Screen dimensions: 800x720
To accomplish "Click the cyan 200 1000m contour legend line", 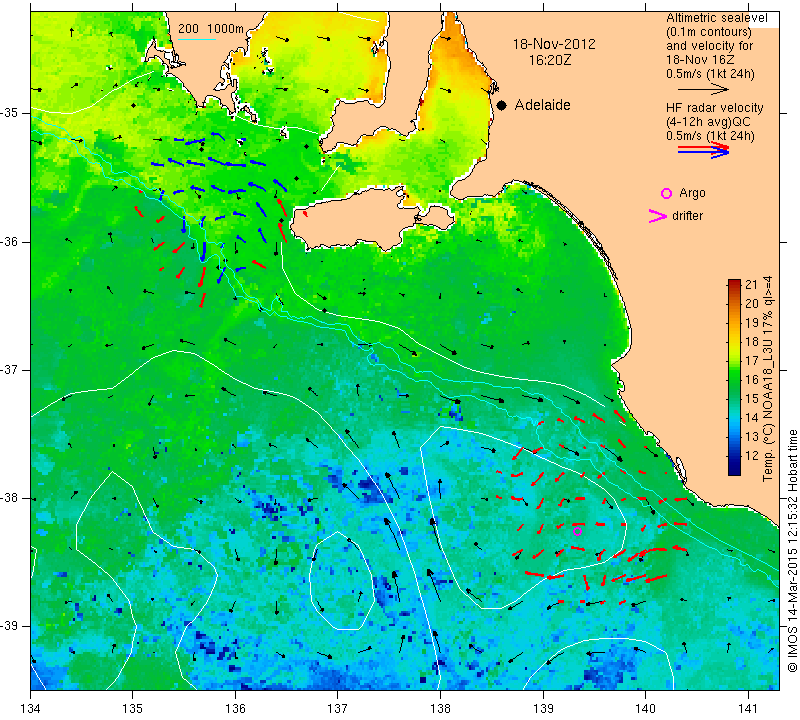I will pos(197,39).
